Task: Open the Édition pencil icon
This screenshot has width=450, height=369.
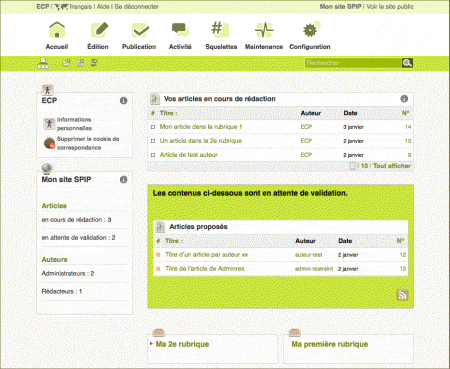Action: pos(99,30)
